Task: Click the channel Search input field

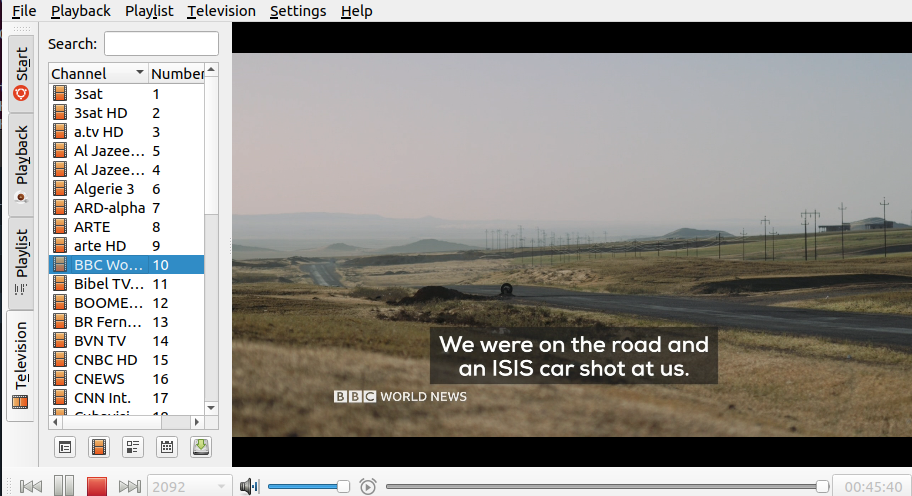Action: pos(161,44)
